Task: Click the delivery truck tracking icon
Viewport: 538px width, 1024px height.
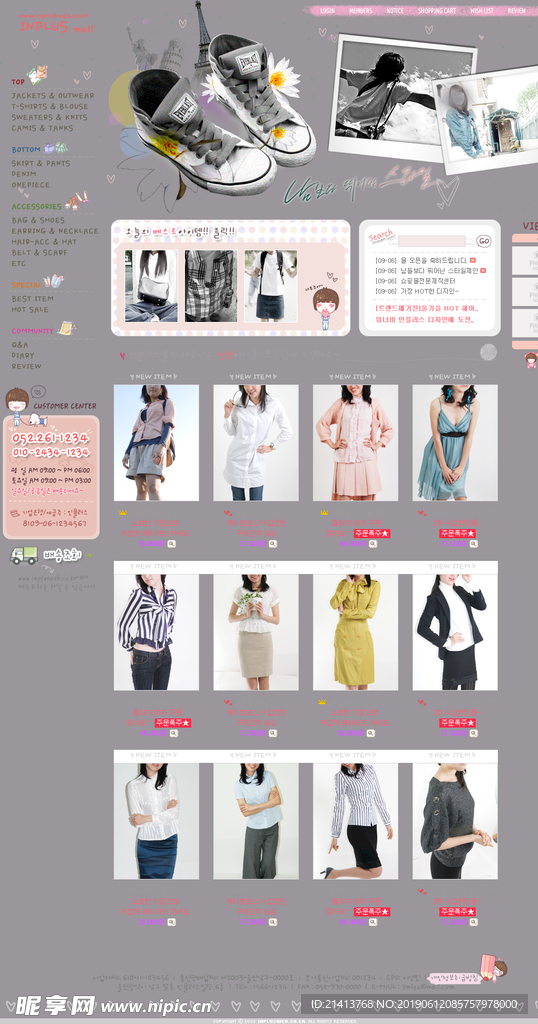Action: (x=24, y=555)
